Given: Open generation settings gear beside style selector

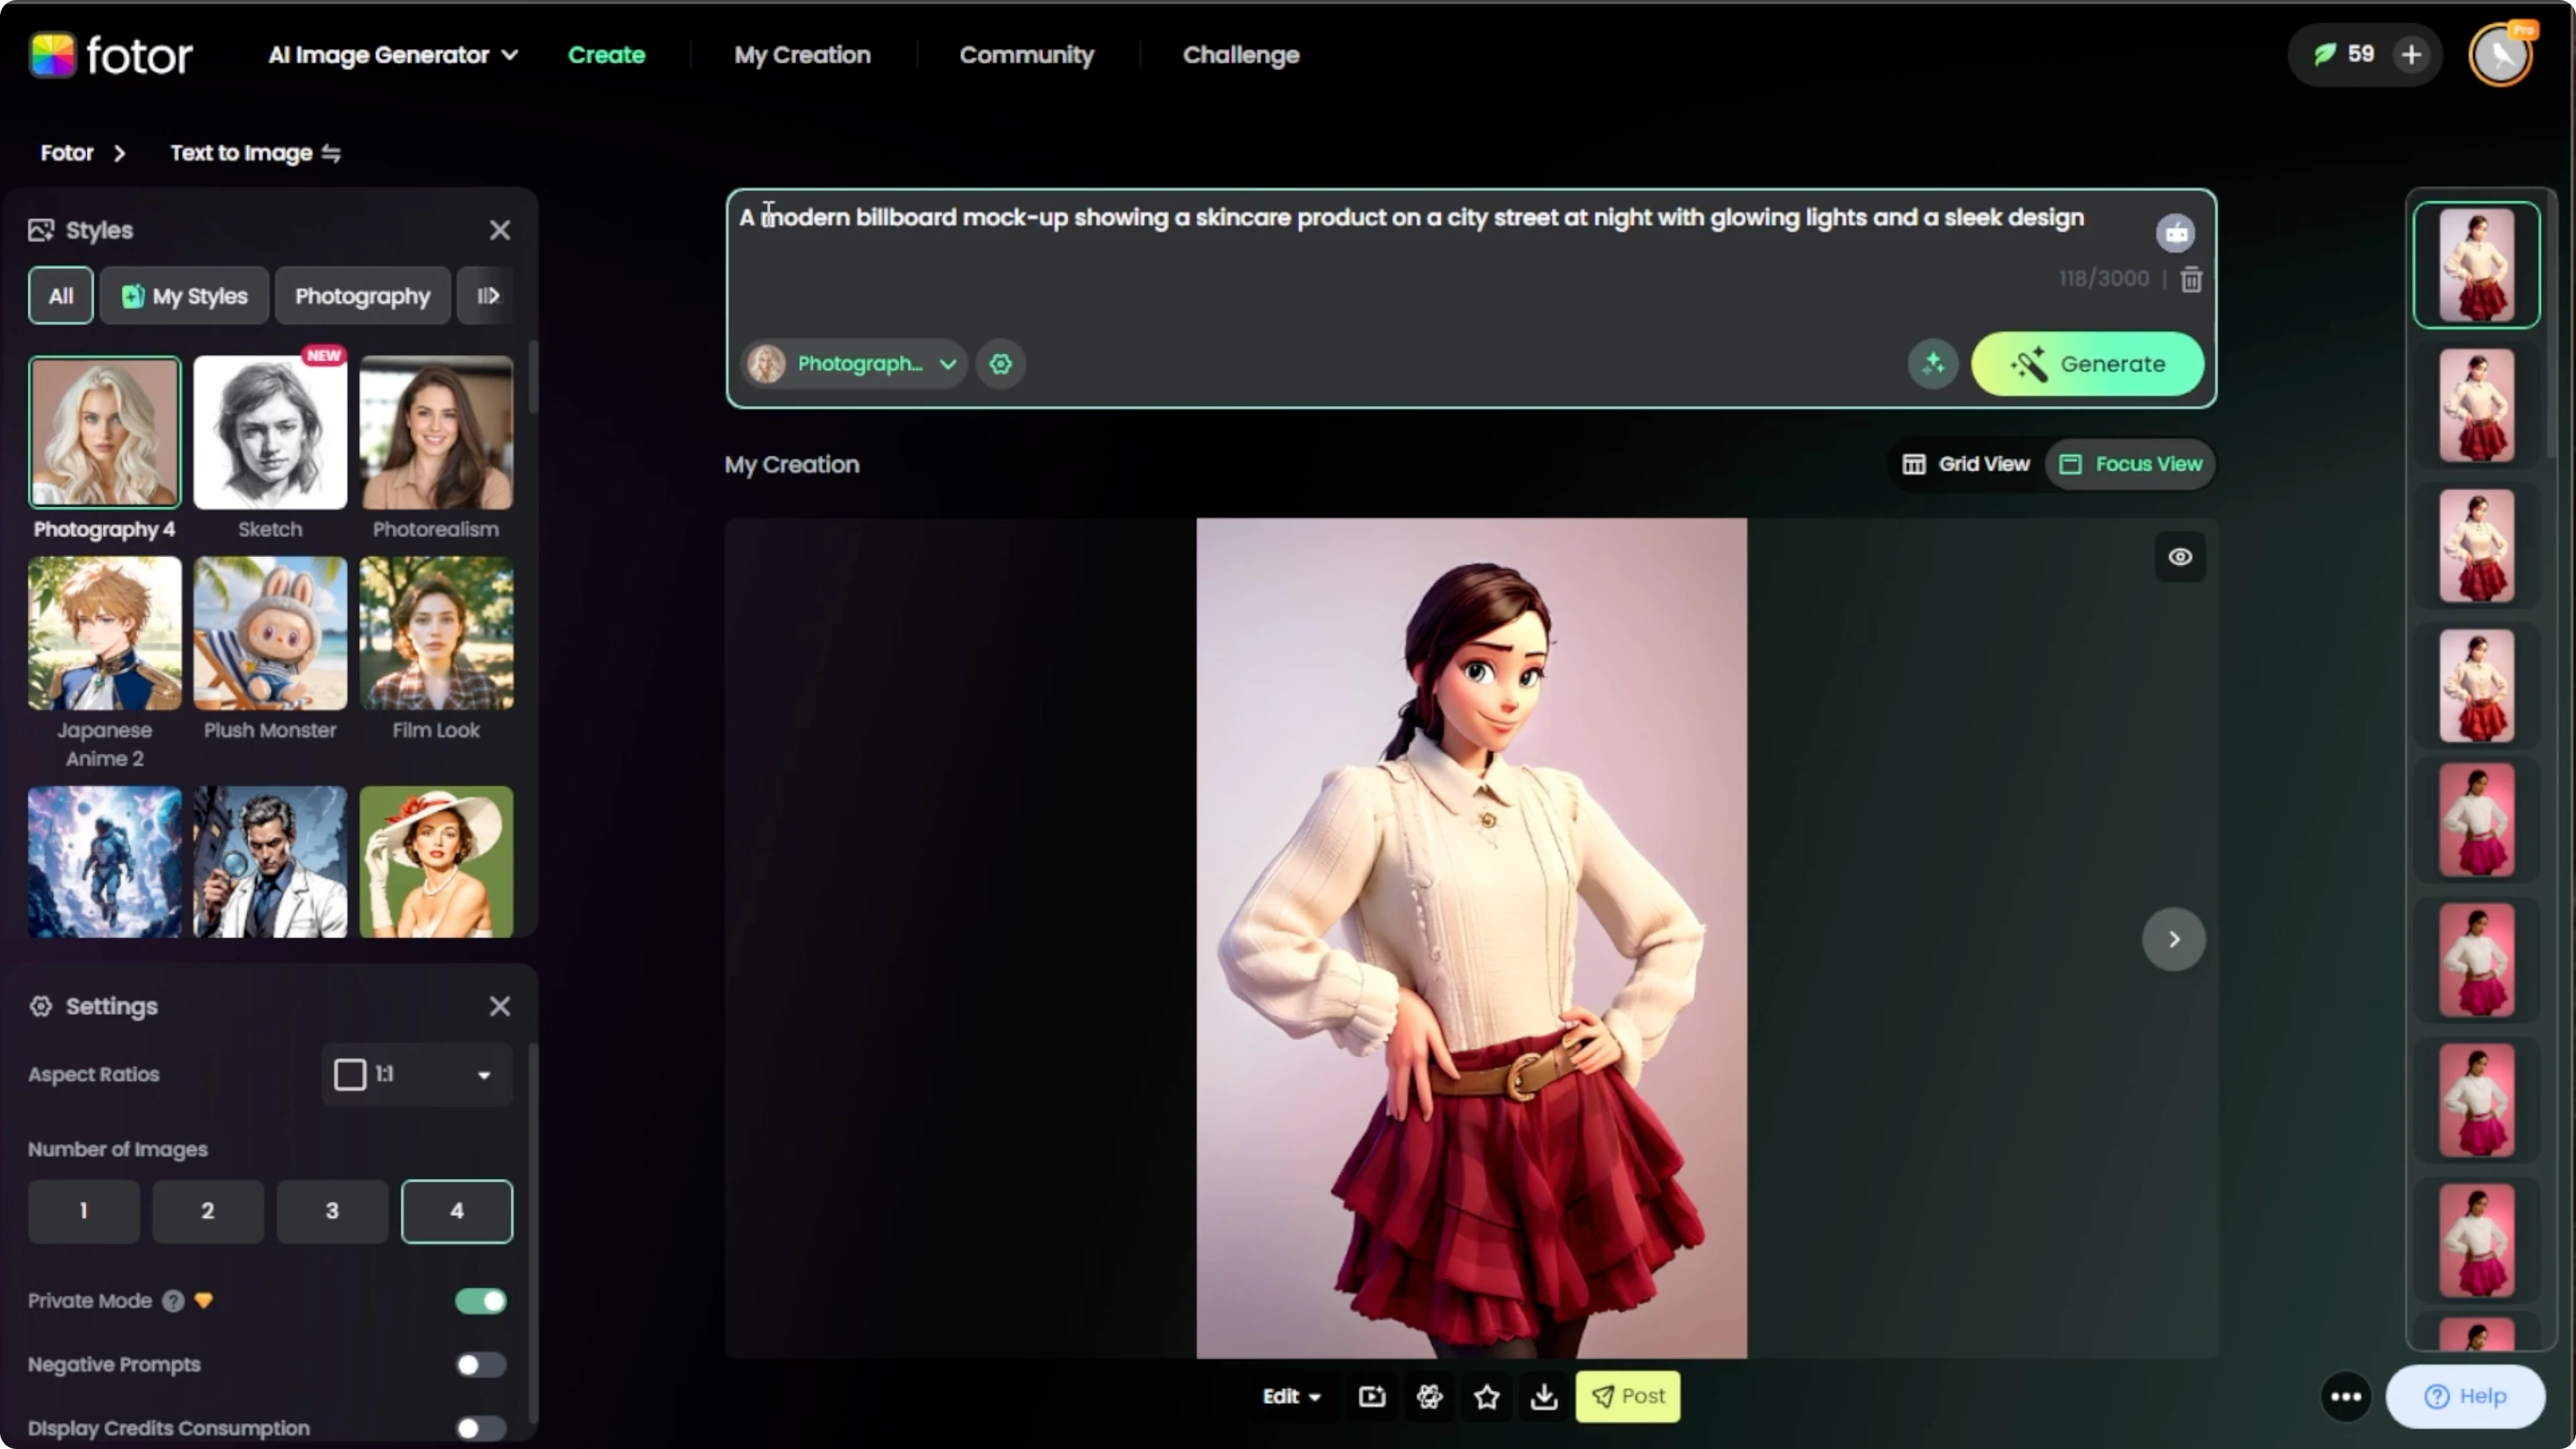Looking at the screenshot, I should tap(1001, 364).
